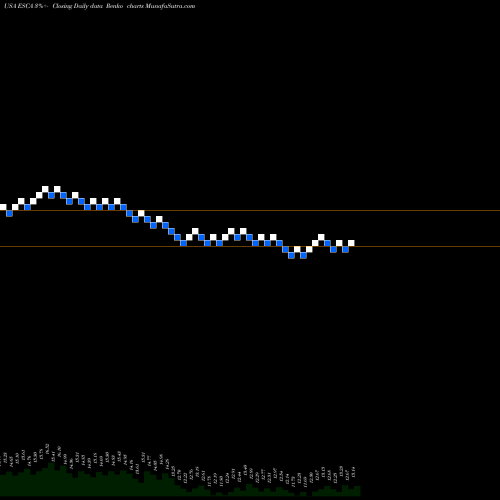Click the last blue Renko brick
Viewport: 500px width, 500px height.
click(345, 249)
